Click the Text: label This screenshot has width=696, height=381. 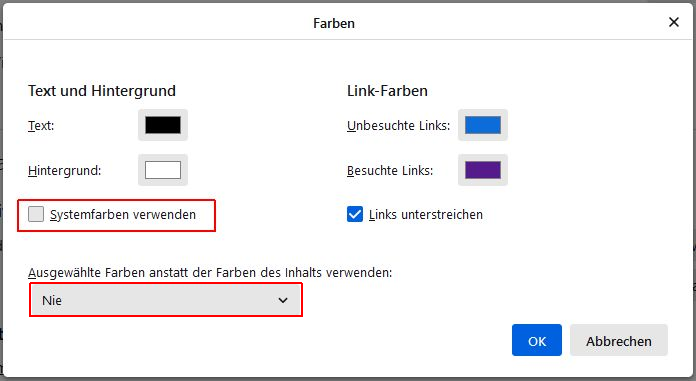[41, 126]
